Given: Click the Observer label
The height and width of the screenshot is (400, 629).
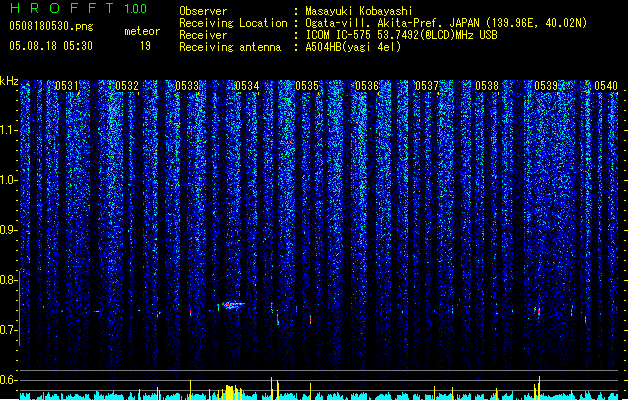Looking at the screenshot, I should pyautogui.click(x=203, y=11).
